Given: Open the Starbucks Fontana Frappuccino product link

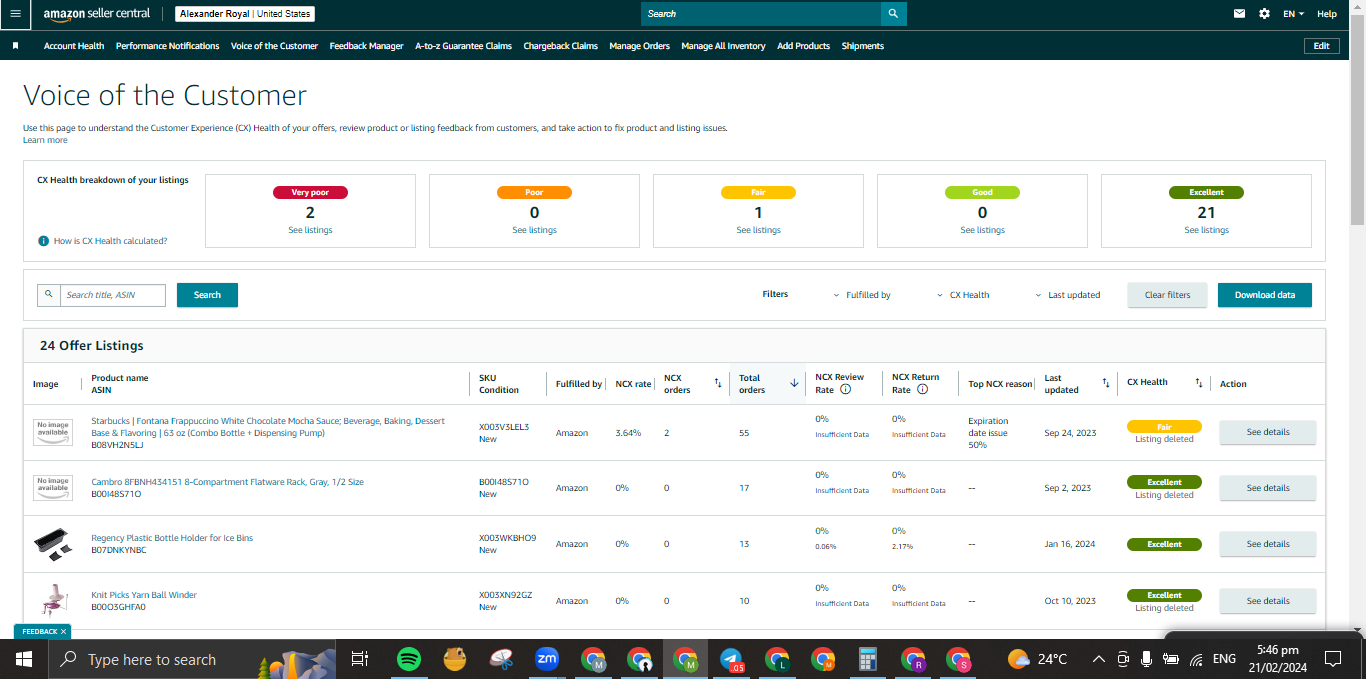Looking at the screenshot, I should pos(268,427).
